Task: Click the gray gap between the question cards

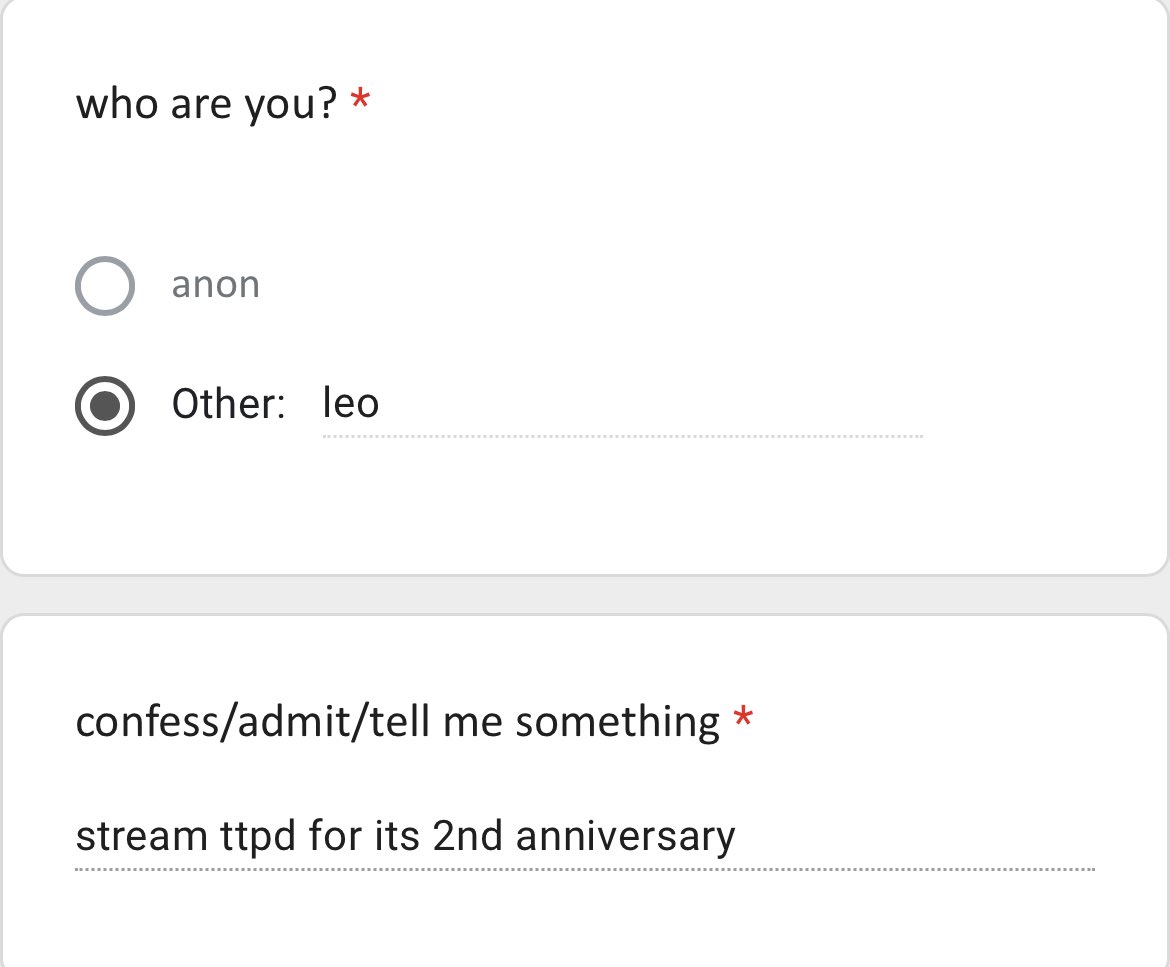Action: pos(585,595)
